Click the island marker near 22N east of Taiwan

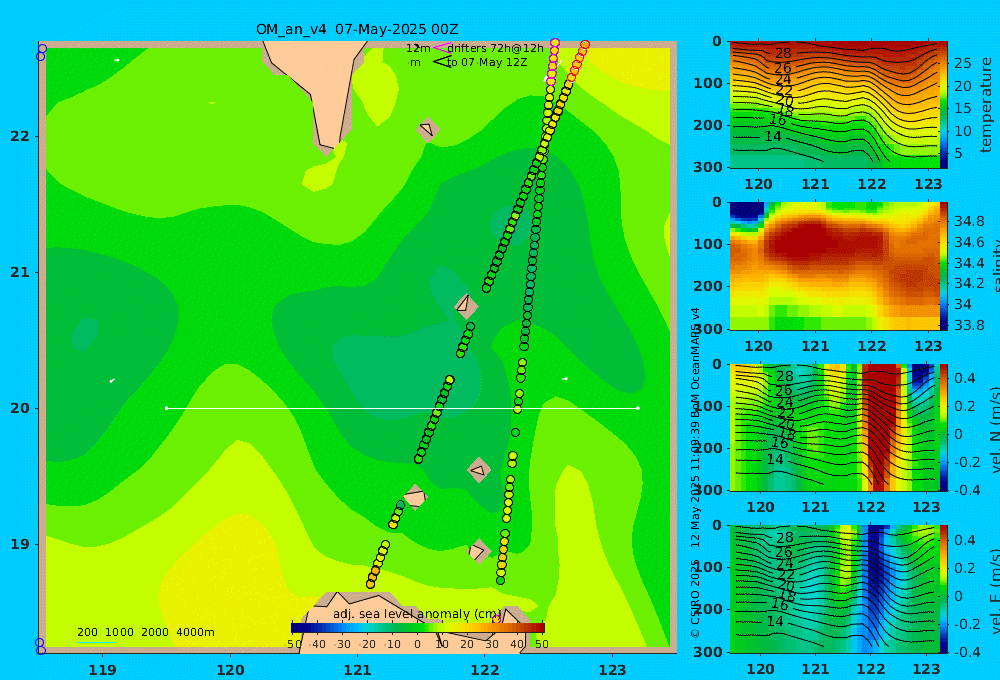tap(428, 129)
